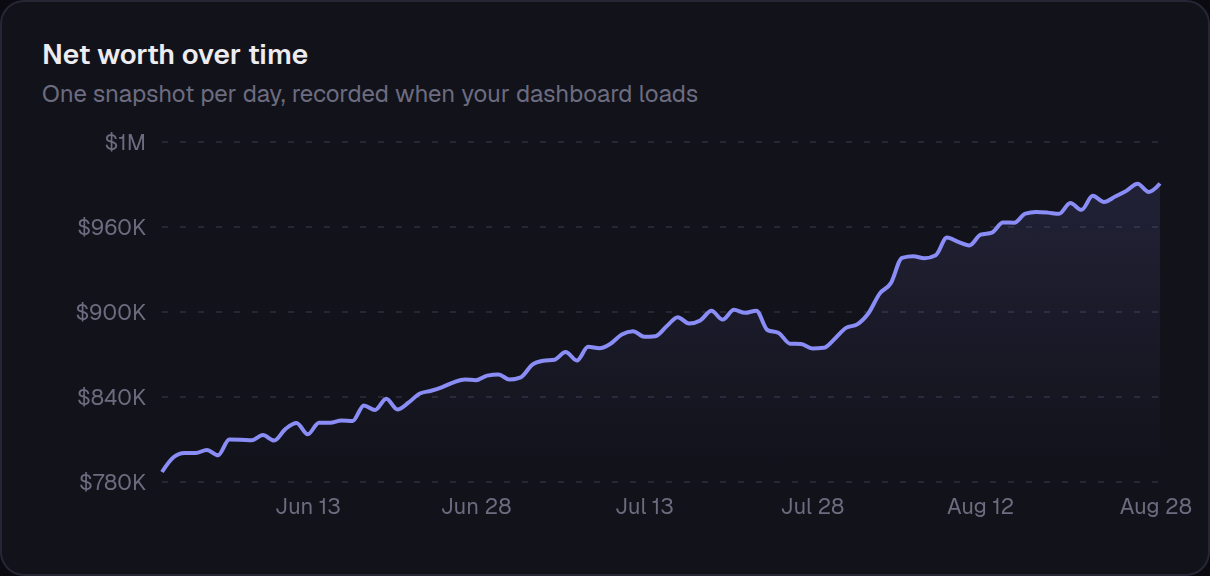Click the line's lowest dip near Jul 28
The image size is (1210, 576).
(814, 348)
